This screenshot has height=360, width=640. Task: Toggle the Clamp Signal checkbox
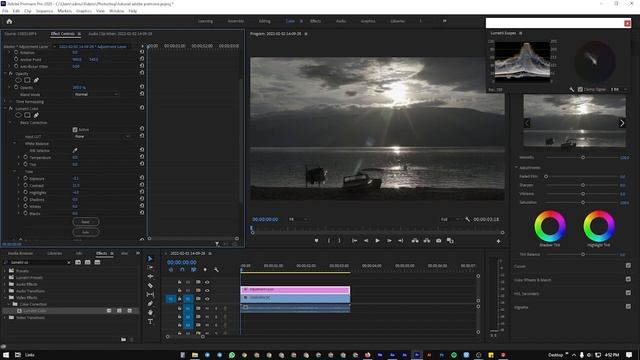click(x=580, y=89)
